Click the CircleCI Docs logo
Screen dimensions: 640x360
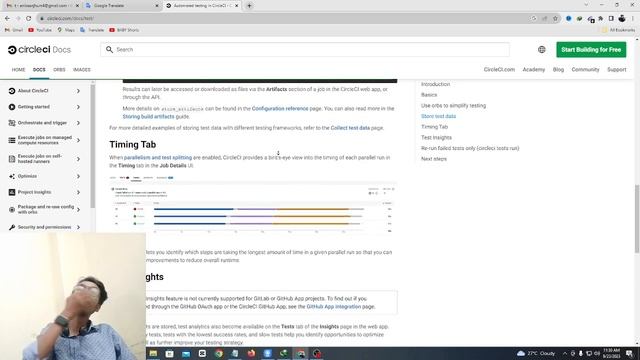(x=39, y=49)
